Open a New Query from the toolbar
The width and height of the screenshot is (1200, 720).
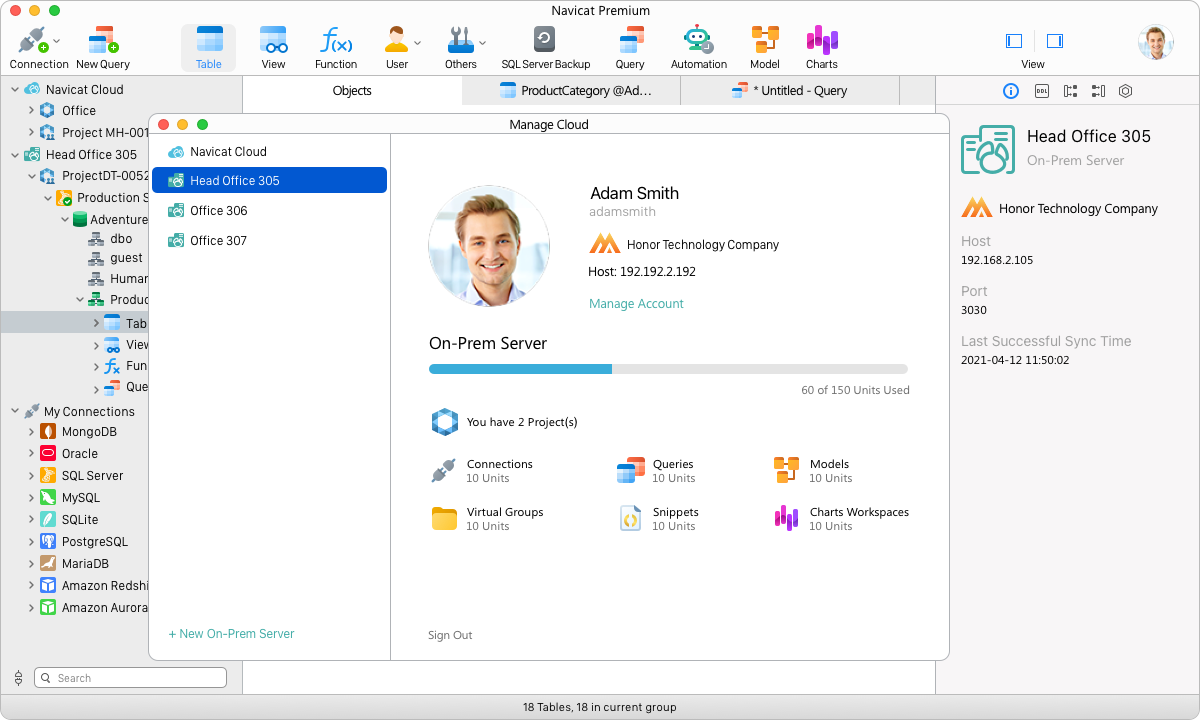103,41
